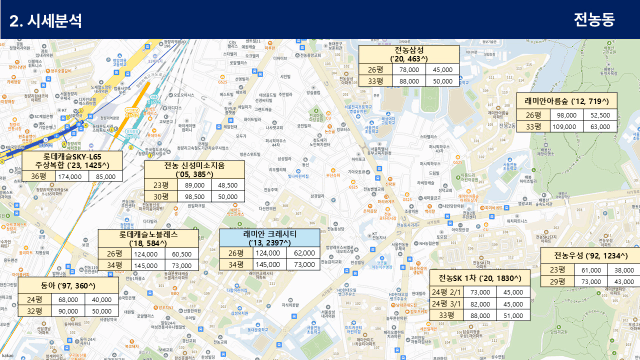This screenshot has width=640, height=360.
Task: Click the '2. 시세분석' slide title
Action: click(x=45, y=21)
